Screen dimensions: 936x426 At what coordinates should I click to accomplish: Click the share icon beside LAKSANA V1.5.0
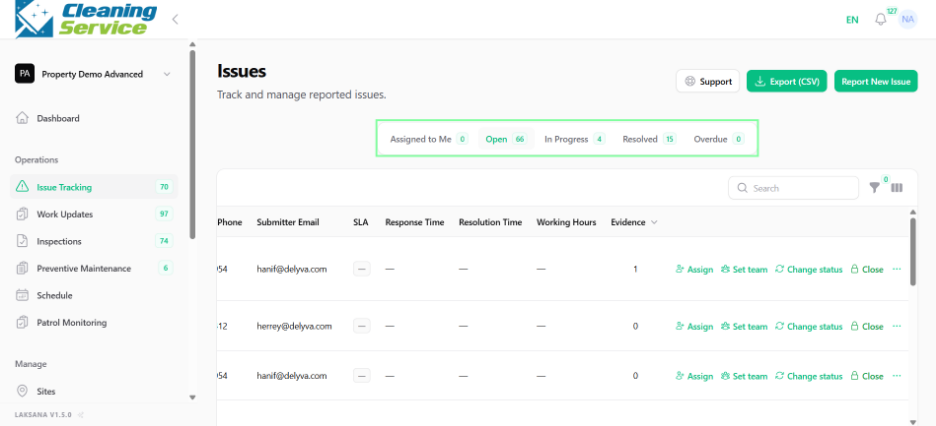81,415
